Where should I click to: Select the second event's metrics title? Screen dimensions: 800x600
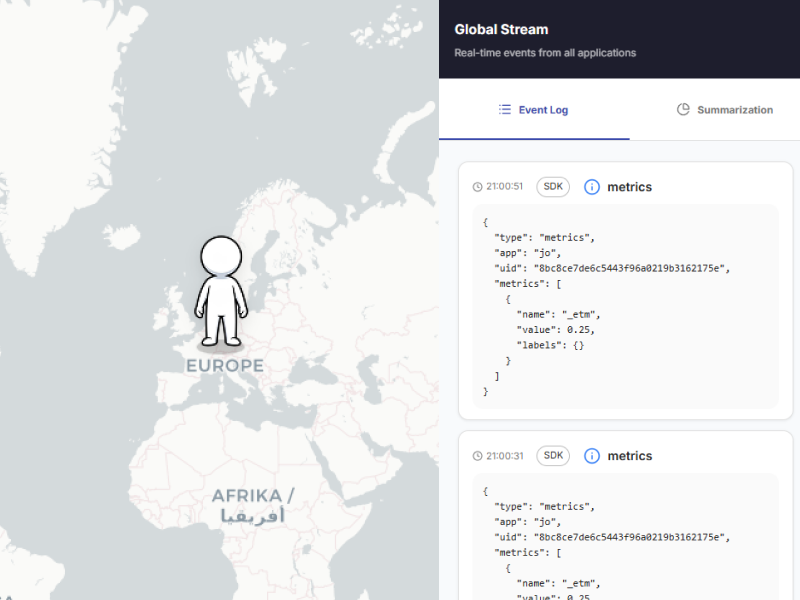(629, 456)
